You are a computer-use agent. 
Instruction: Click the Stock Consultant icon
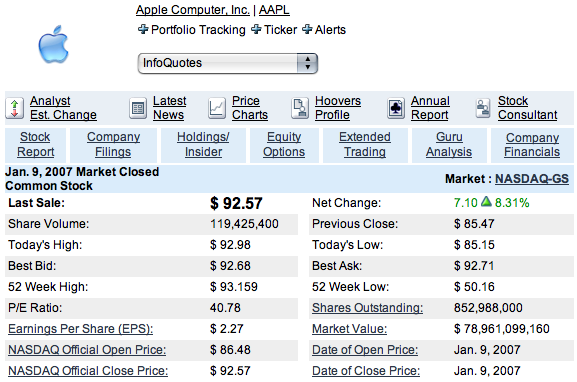(482, 108)
